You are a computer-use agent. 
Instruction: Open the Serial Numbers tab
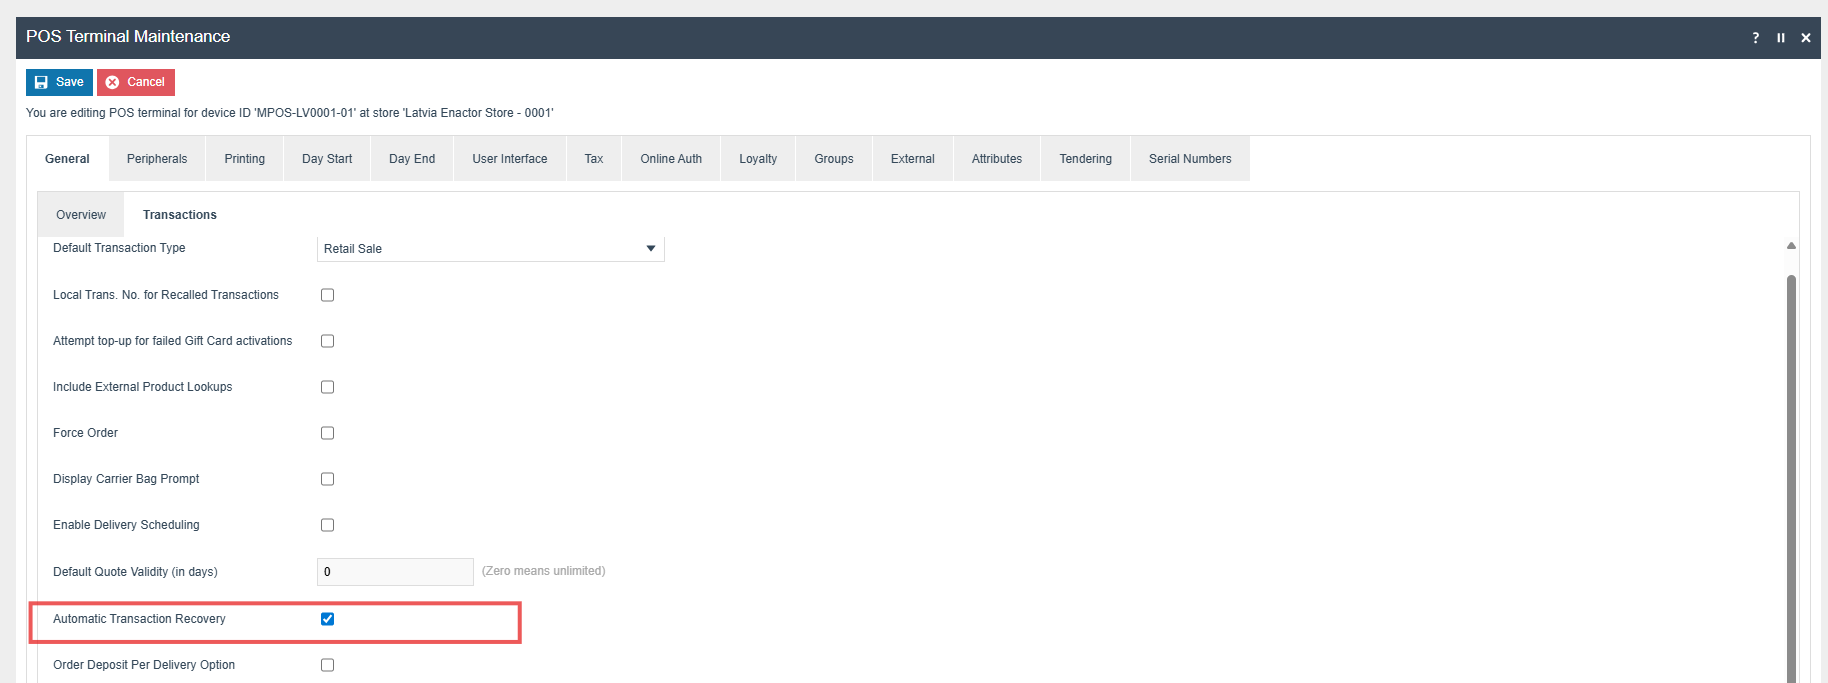[1190, 159]
